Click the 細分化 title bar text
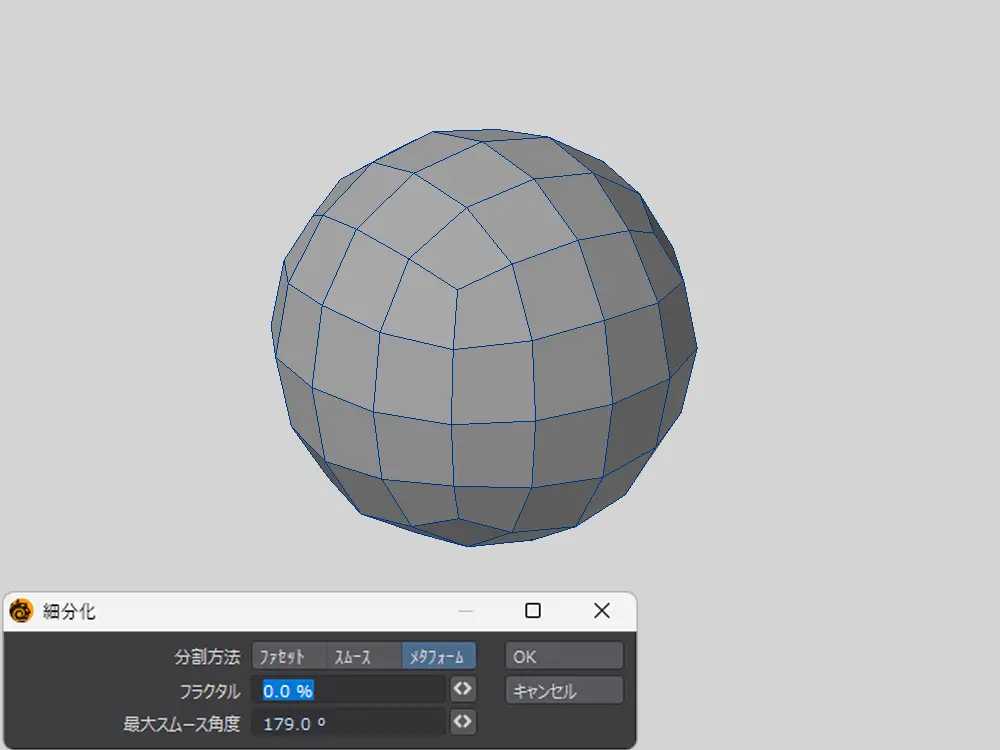 [x=69, y=611]
